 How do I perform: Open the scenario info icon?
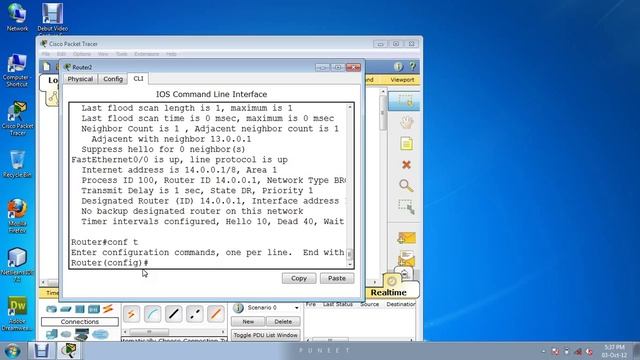pos(238,308)
